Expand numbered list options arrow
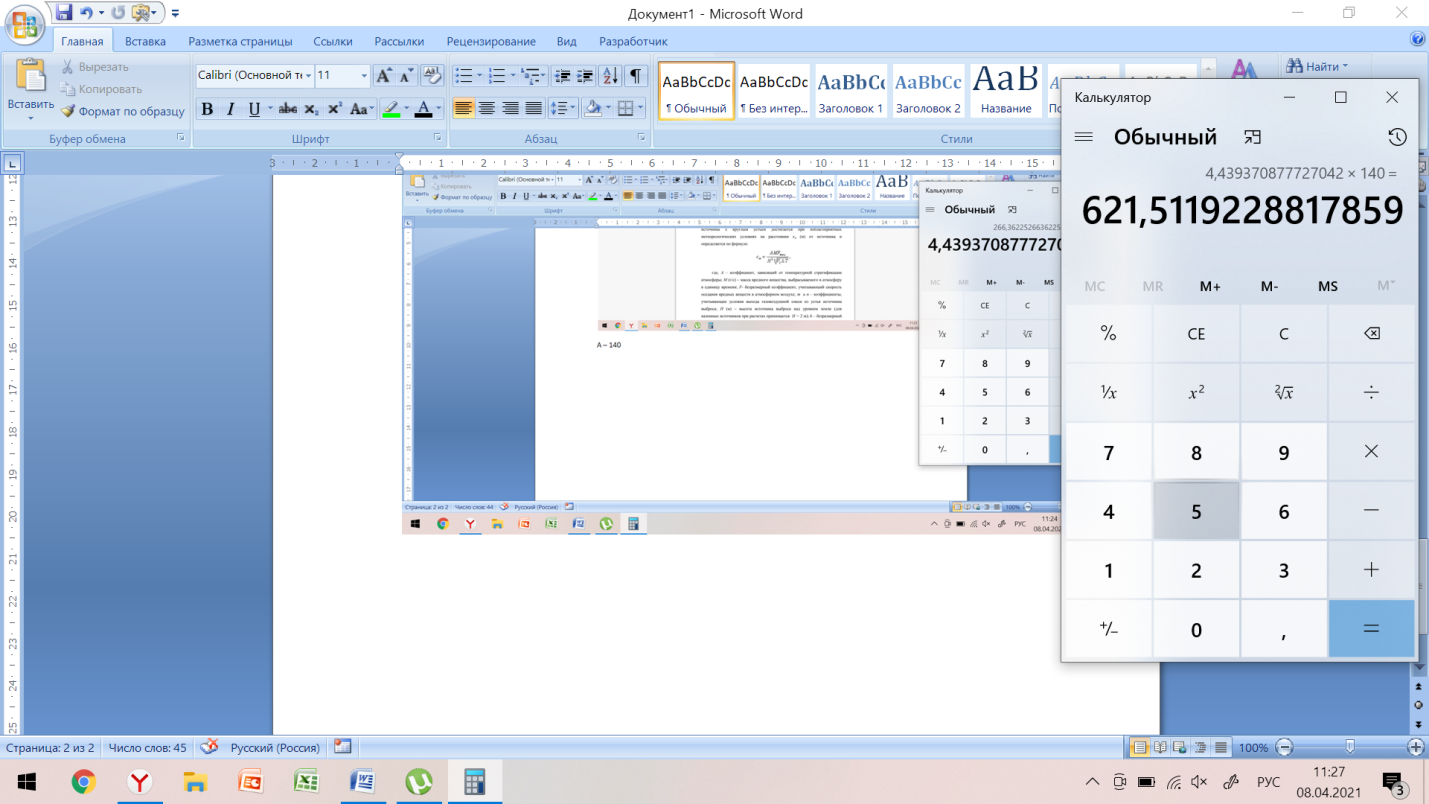The image size is (1429, 804). click(513, 76)
